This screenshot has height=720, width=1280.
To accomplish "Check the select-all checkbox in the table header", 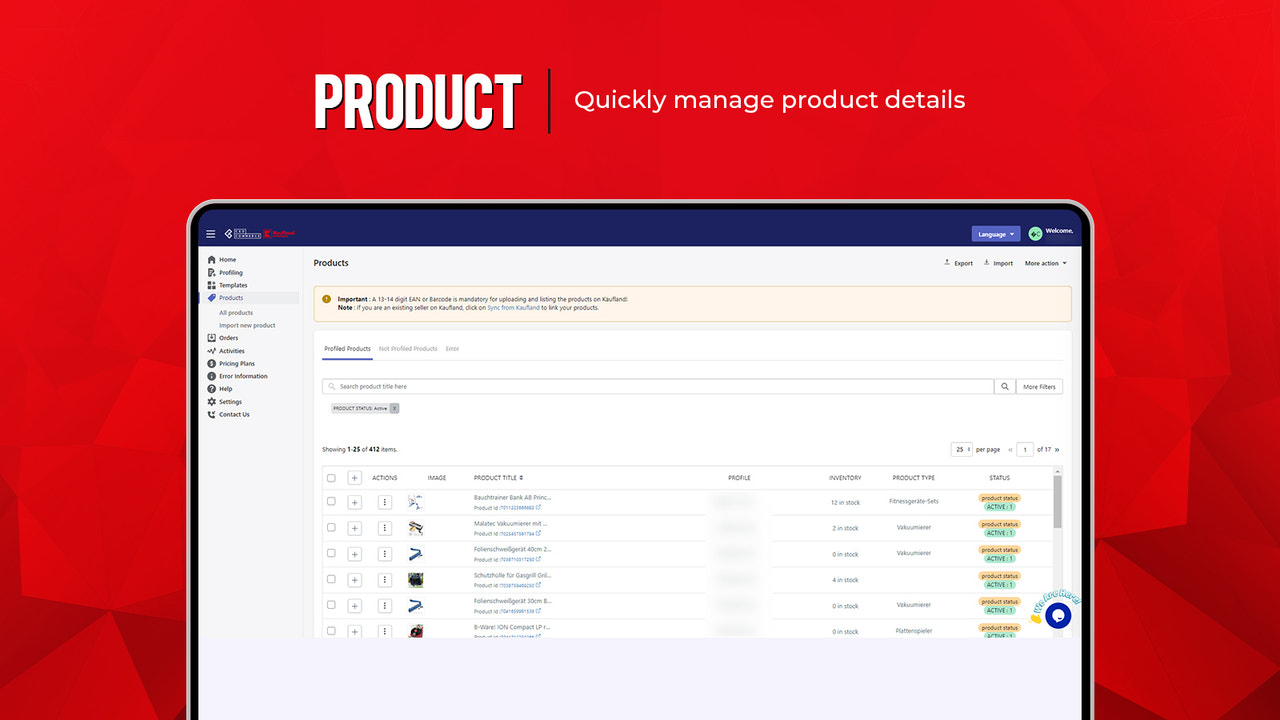I will point(331,478).
